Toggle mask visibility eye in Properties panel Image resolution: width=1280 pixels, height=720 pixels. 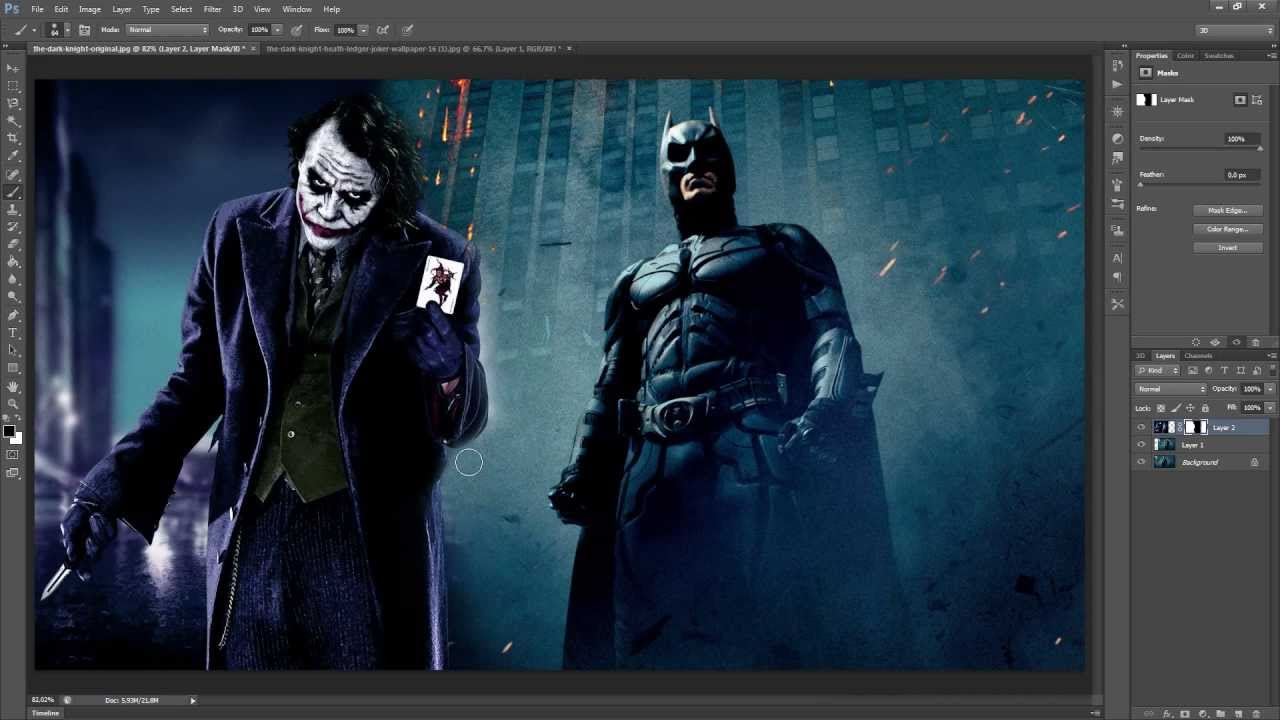[x=1237, y=343]
